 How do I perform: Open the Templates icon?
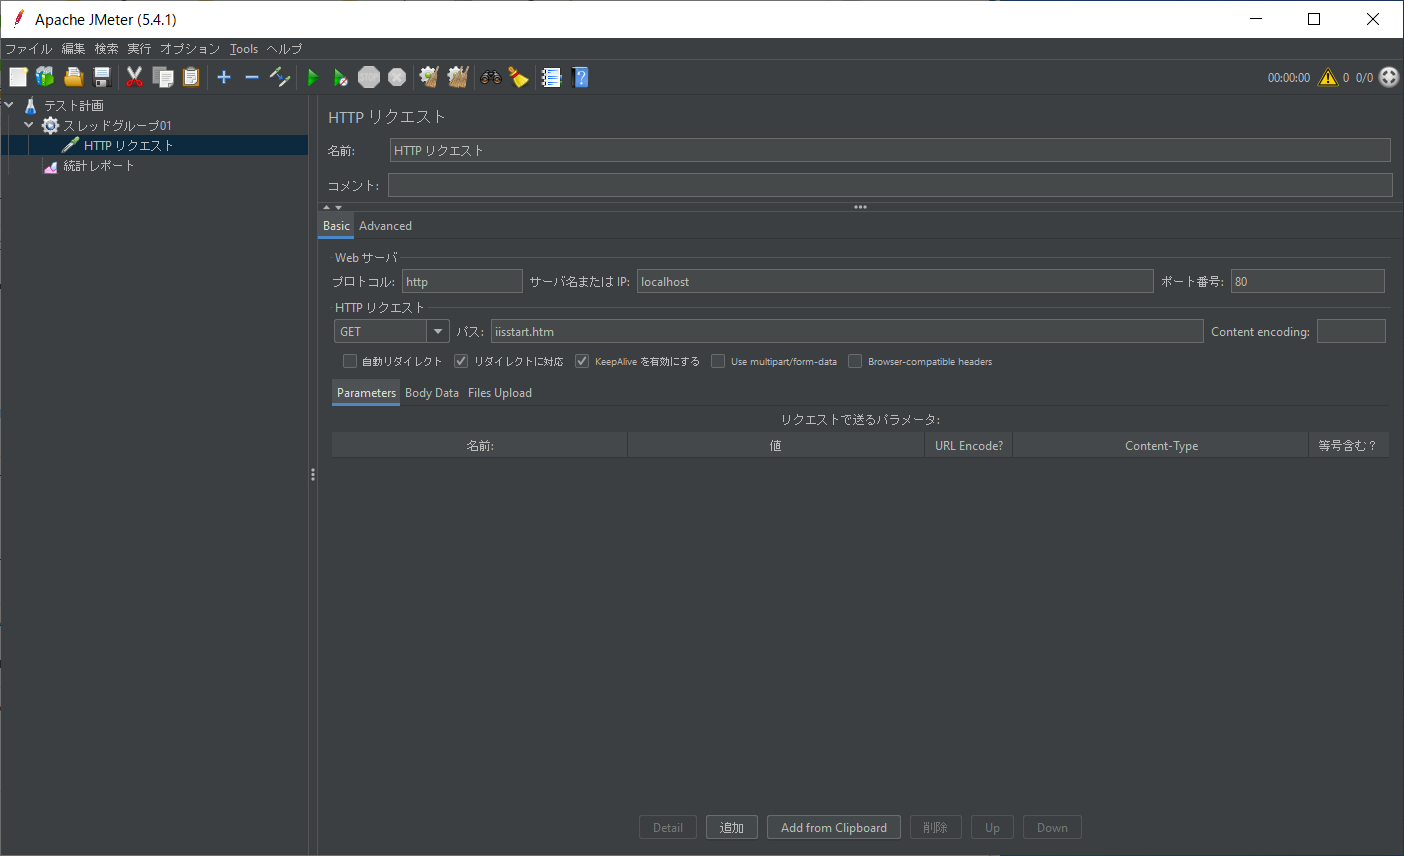45,77
